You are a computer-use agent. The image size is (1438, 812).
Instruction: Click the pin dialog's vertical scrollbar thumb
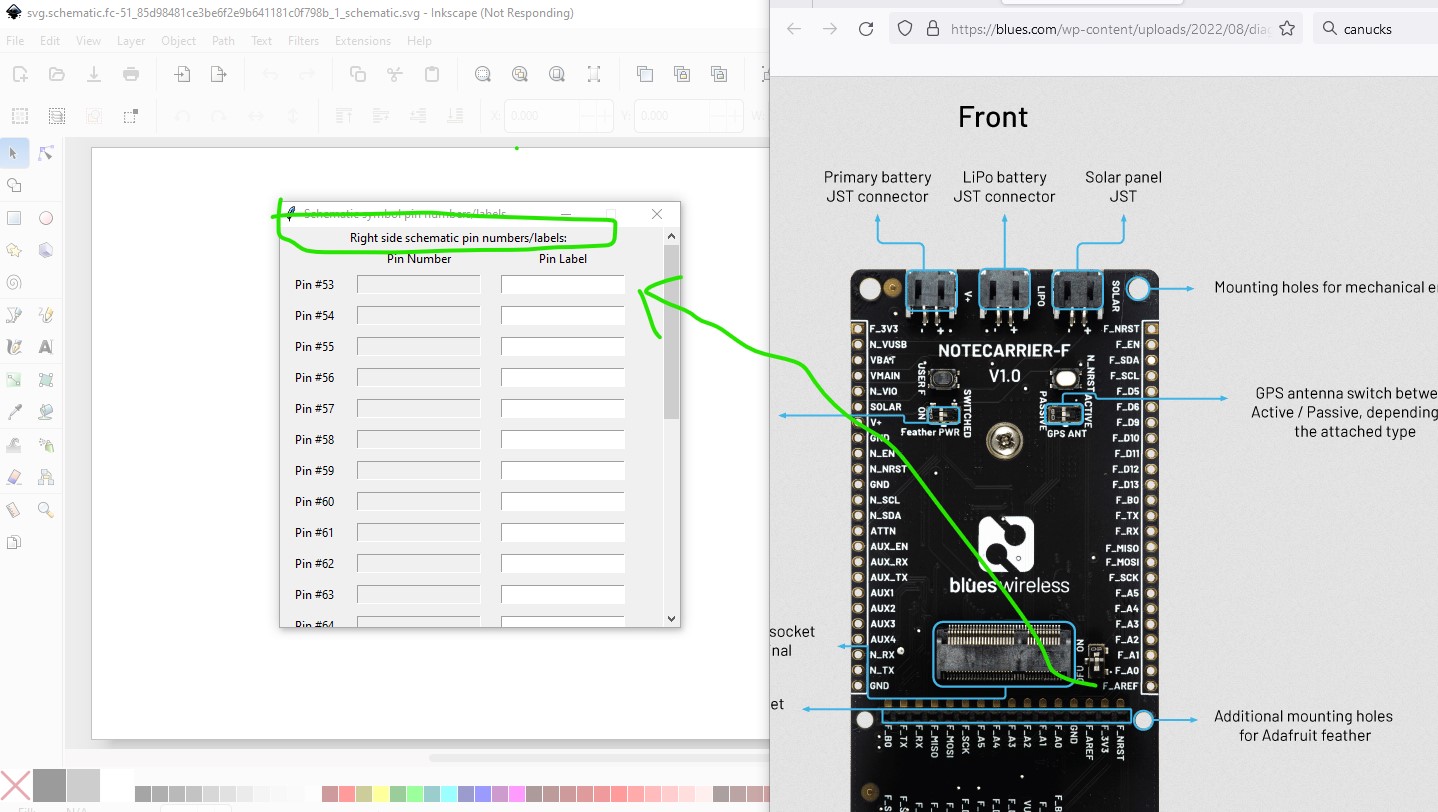pyautogui.click(x=671, y=332)
